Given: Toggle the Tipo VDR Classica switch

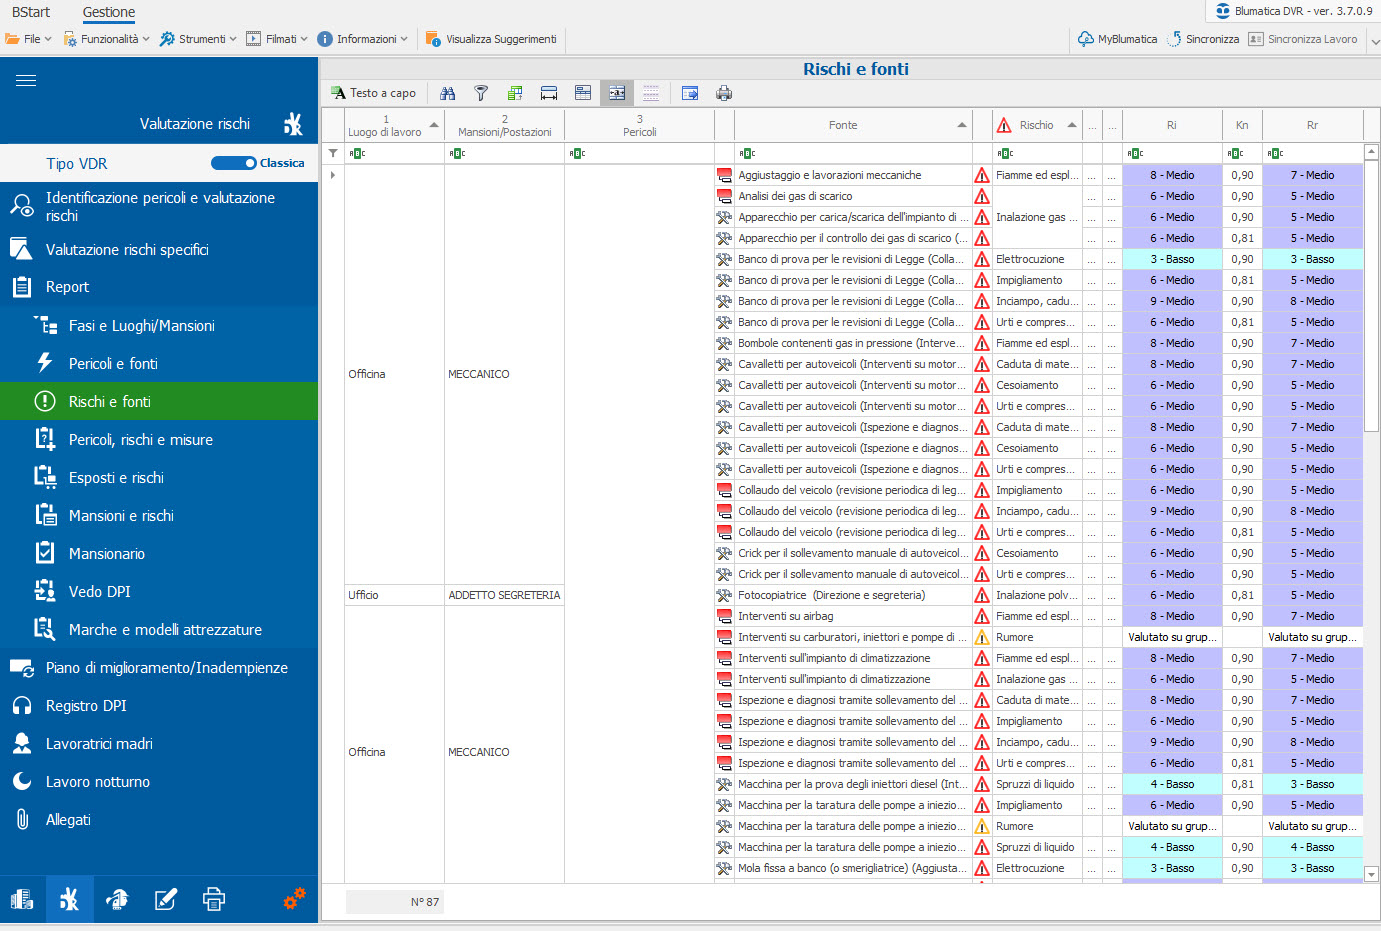Looking at the screenshot, I should tap(235, 163).
